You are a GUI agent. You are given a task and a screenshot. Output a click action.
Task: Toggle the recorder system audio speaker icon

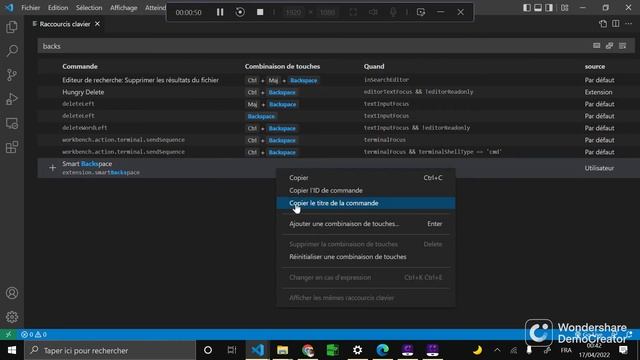pos(373,12)
